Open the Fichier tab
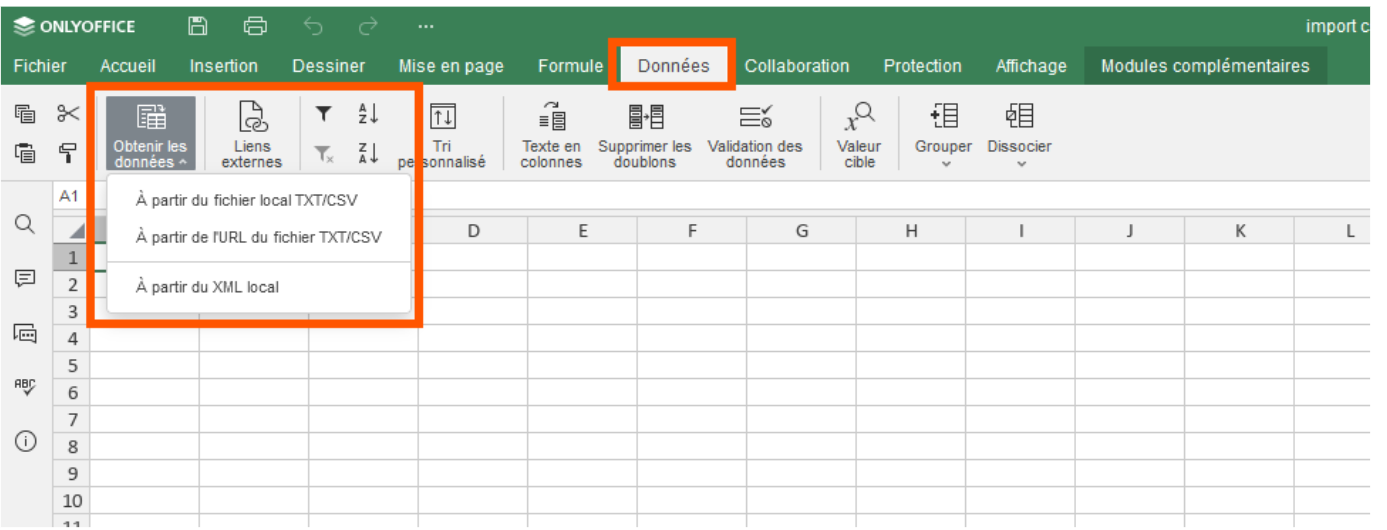Image resolution: width=1387 pixels, height=530 pixels. pos(40,66)
